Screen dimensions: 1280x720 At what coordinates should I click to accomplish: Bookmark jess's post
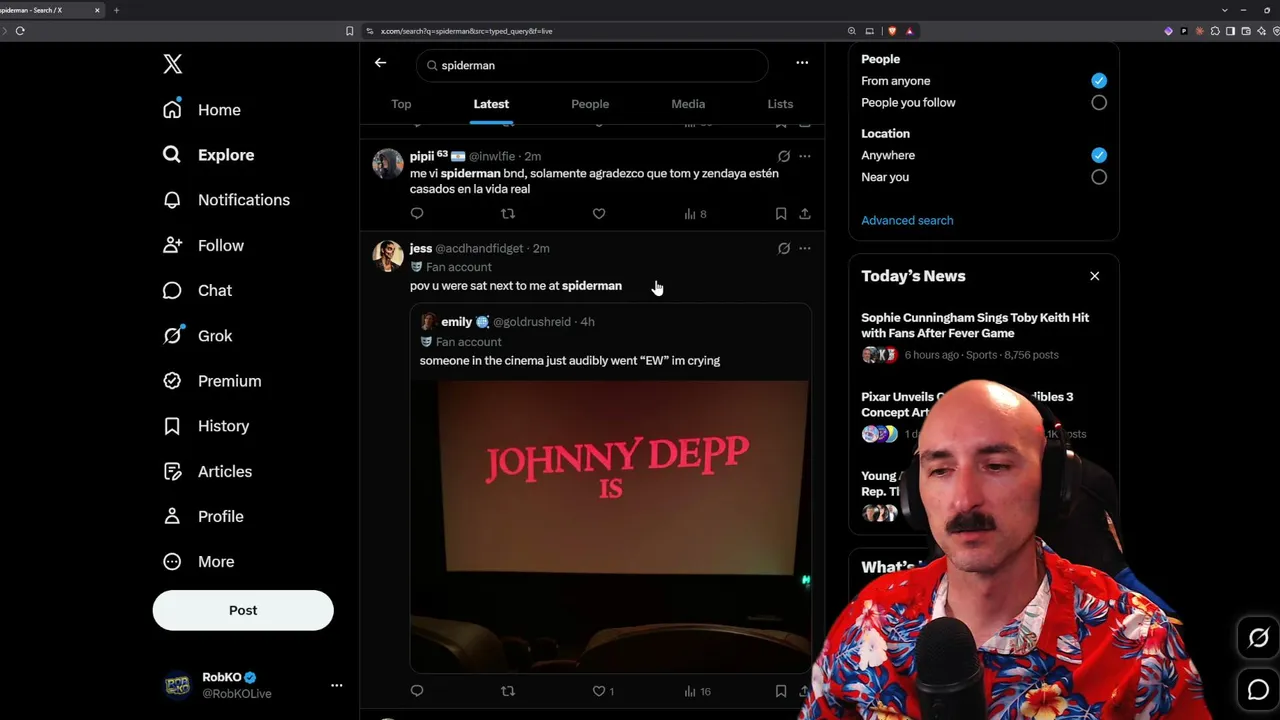781,691
